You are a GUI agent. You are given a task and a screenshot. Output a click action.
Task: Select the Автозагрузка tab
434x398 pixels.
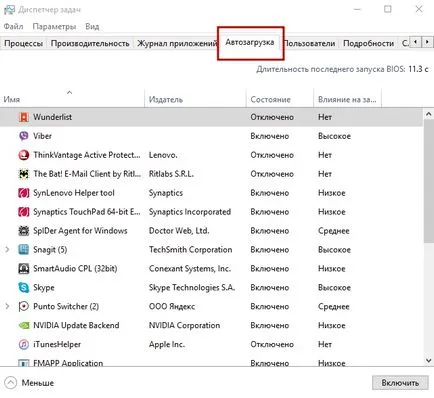pyautogui.click(x=250, y=42)
